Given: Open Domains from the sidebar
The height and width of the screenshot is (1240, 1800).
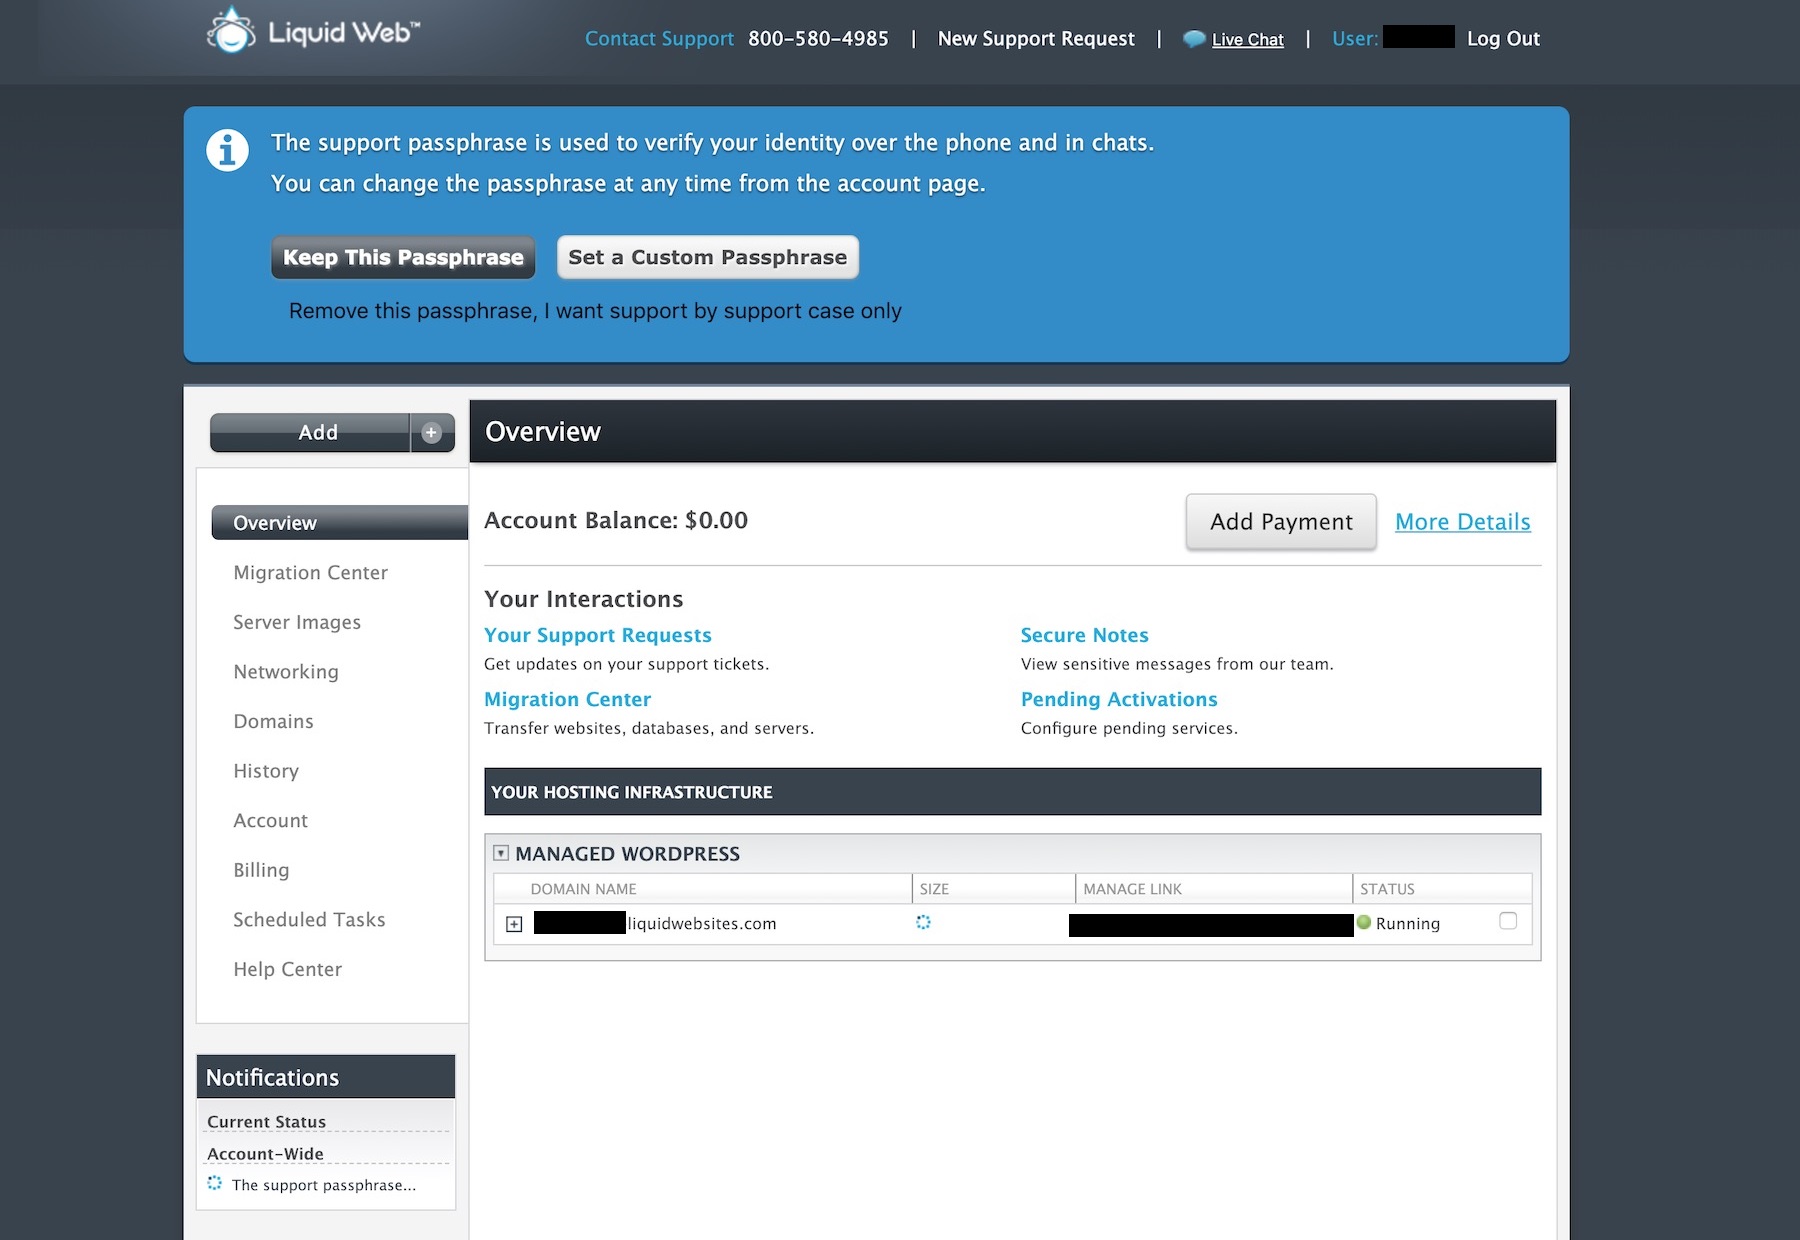Looking at the screenshot, I should point(273,721).
